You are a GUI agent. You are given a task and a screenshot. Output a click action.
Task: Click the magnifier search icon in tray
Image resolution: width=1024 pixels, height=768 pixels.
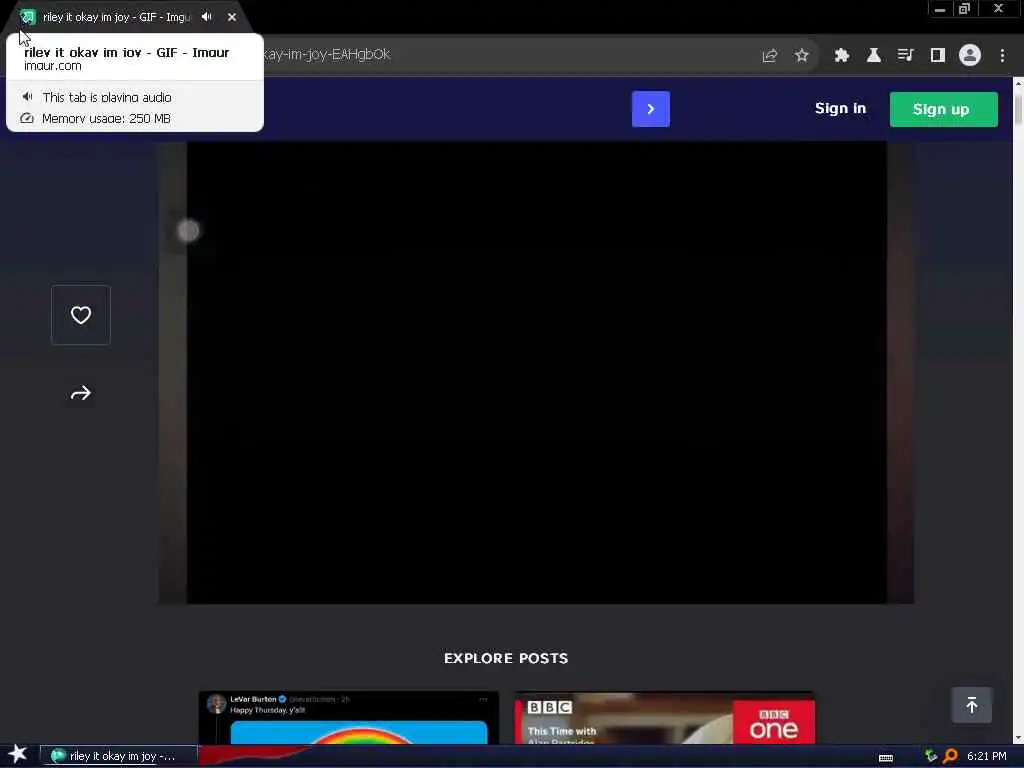(951, 756)
